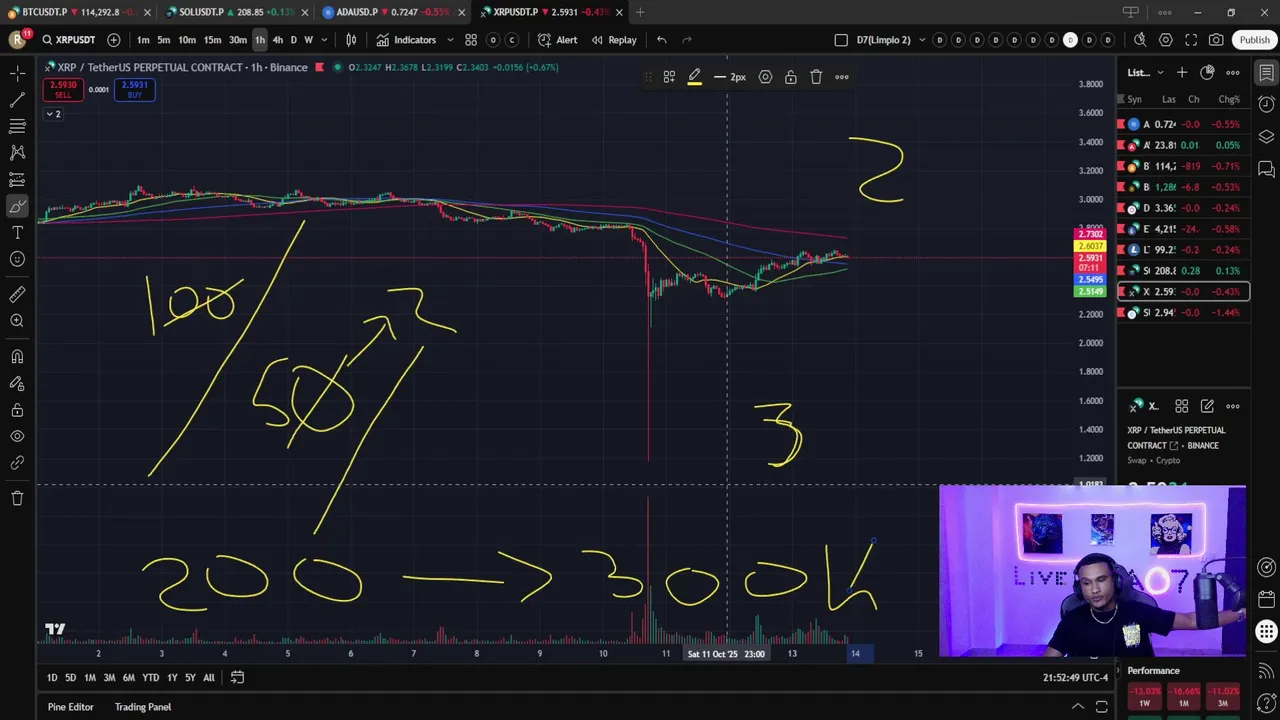Viewport: 1280px width, 720px height.
Task: Select the trend line tool
Action: tap(17, 100)
